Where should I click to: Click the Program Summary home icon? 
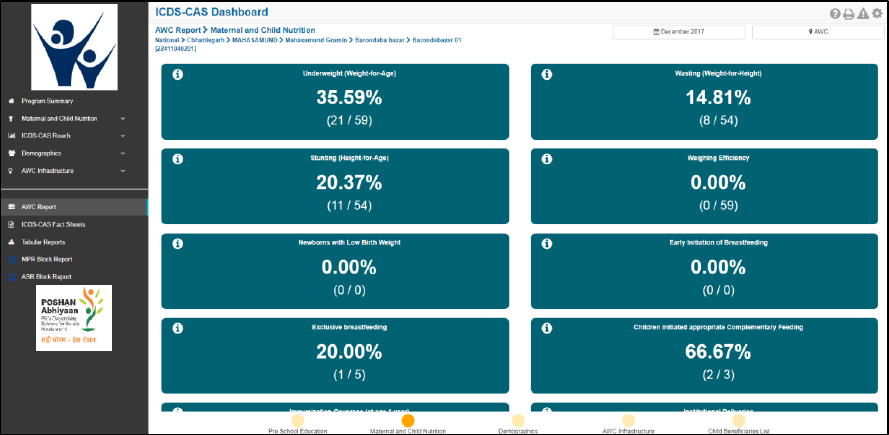(x=11, y=101)
